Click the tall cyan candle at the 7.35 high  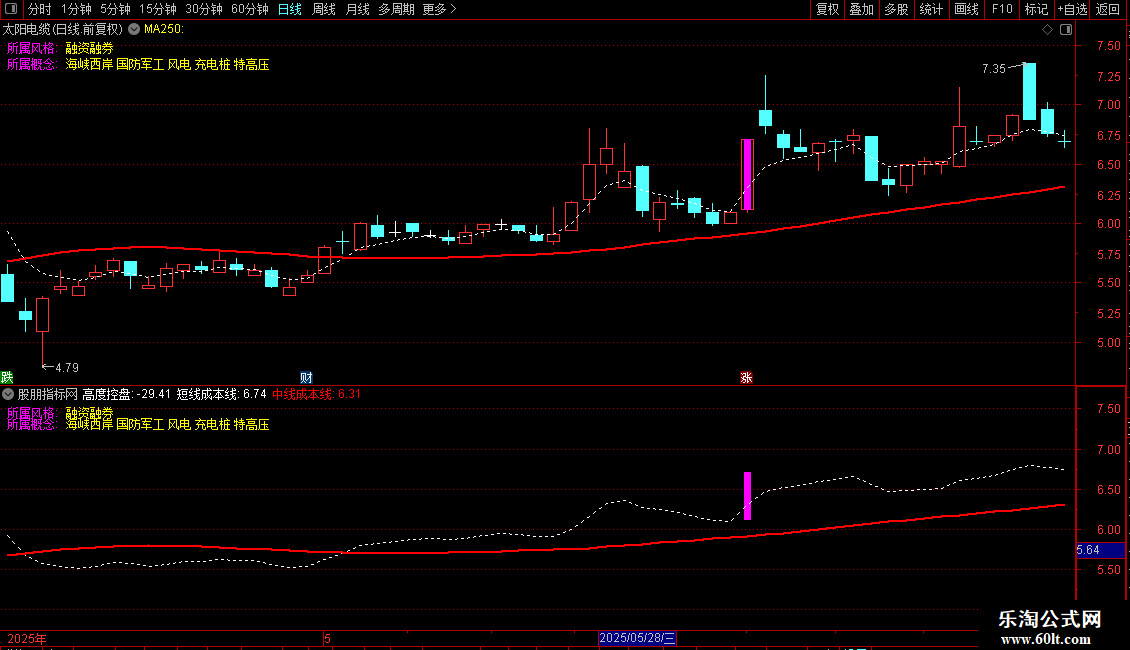pyautogui.click(x=1030, y=92)
